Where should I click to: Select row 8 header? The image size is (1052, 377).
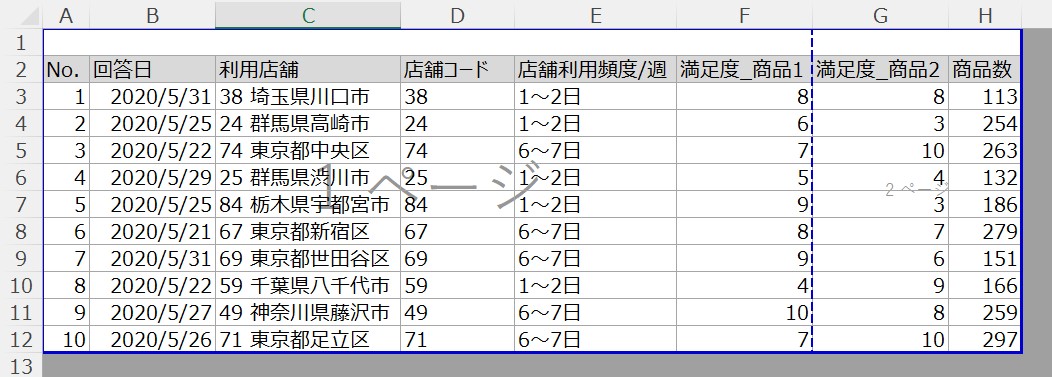pos(21,232)
